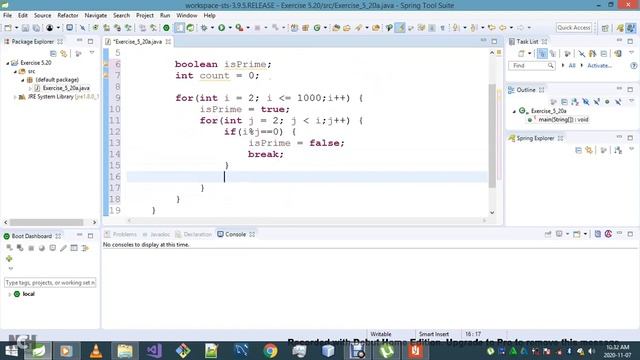Screen dimensions: 640x360
Task: Click Last Edit Location yellow arrow icon
Action: [491, 28]
